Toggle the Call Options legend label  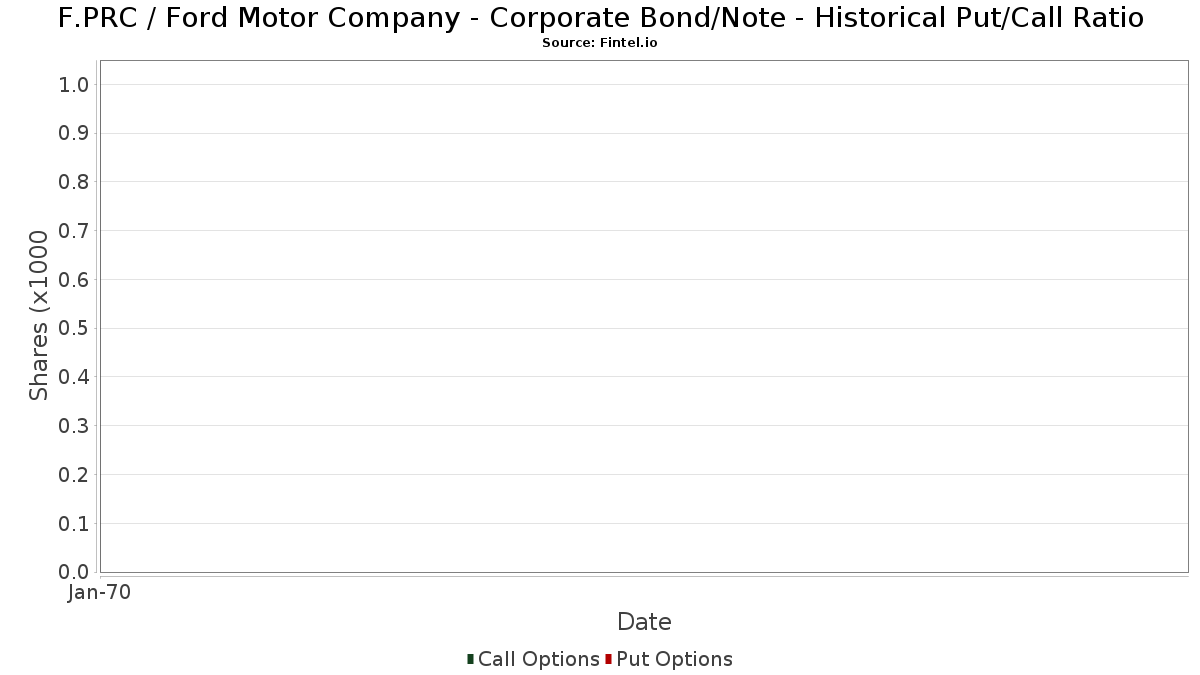(x=539, y=659)
